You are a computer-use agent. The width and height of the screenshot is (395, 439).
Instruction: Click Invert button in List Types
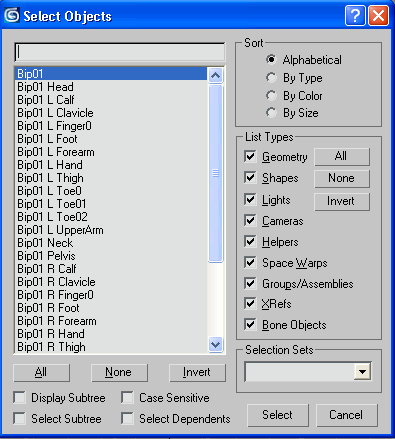point(342,201)
